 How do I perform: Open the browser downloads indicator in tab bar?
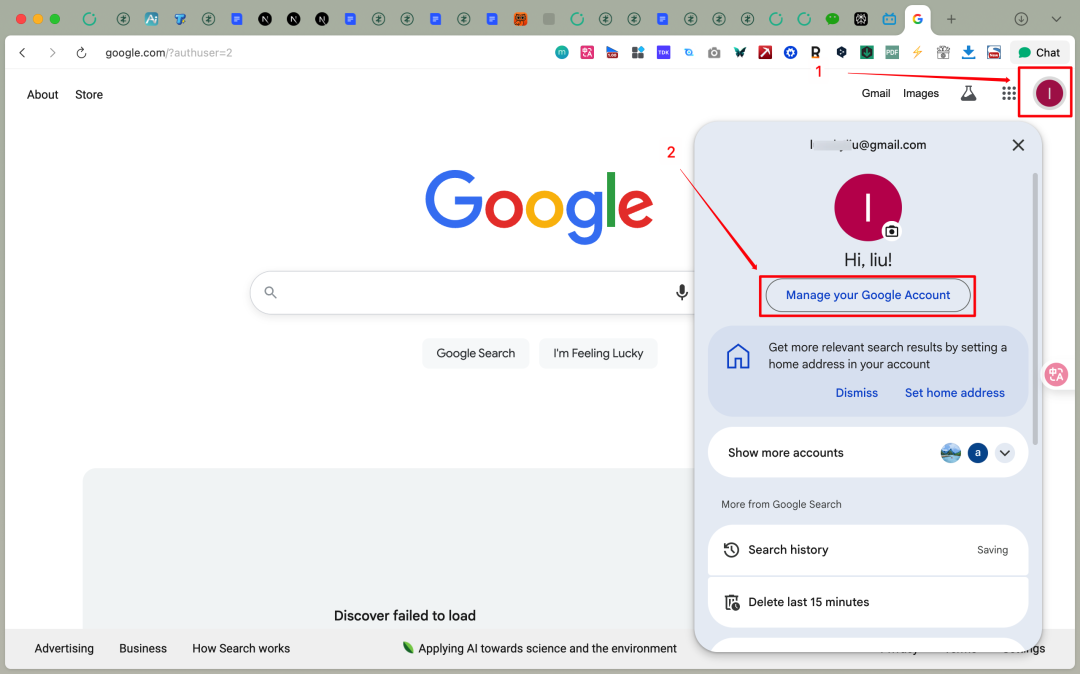pyautogui.click(x=1021, y=19)
